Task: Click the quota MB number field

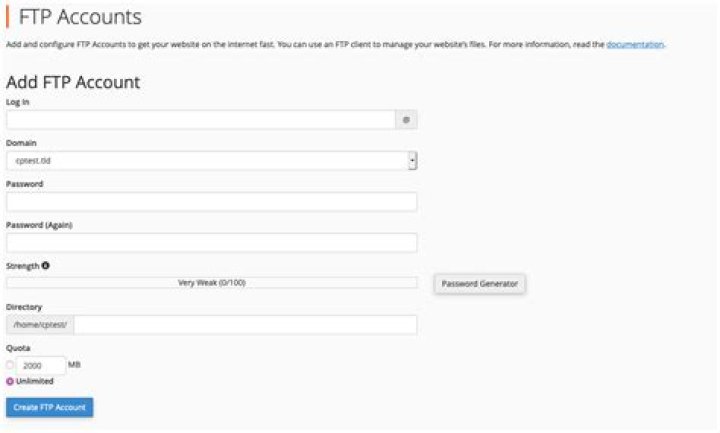Action: coord(41,366)
